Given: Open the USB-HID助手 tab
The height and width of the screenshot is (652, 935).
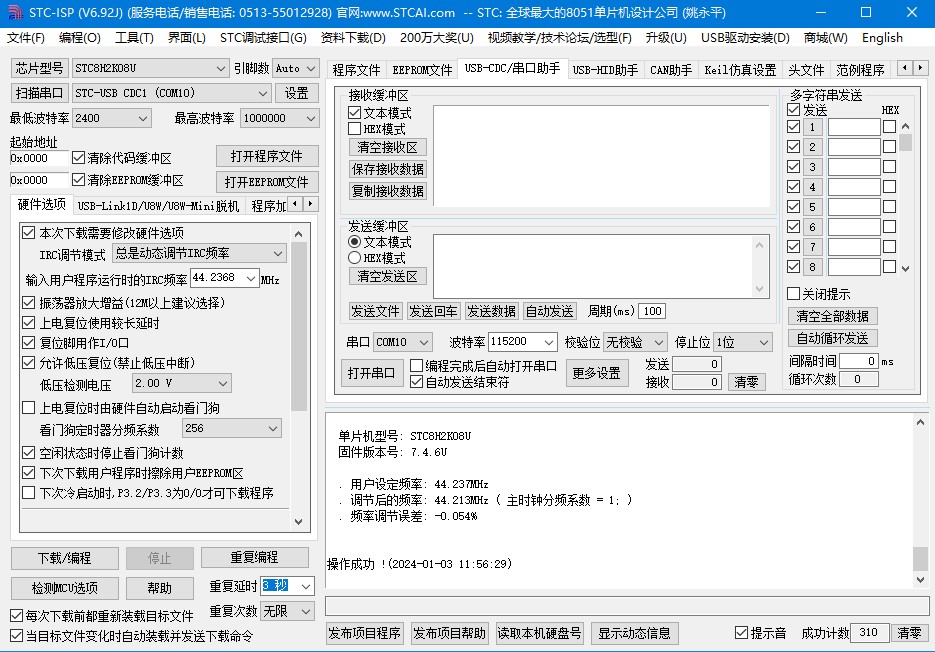Looking at the screenshot, I should click(x=605, y=70).
